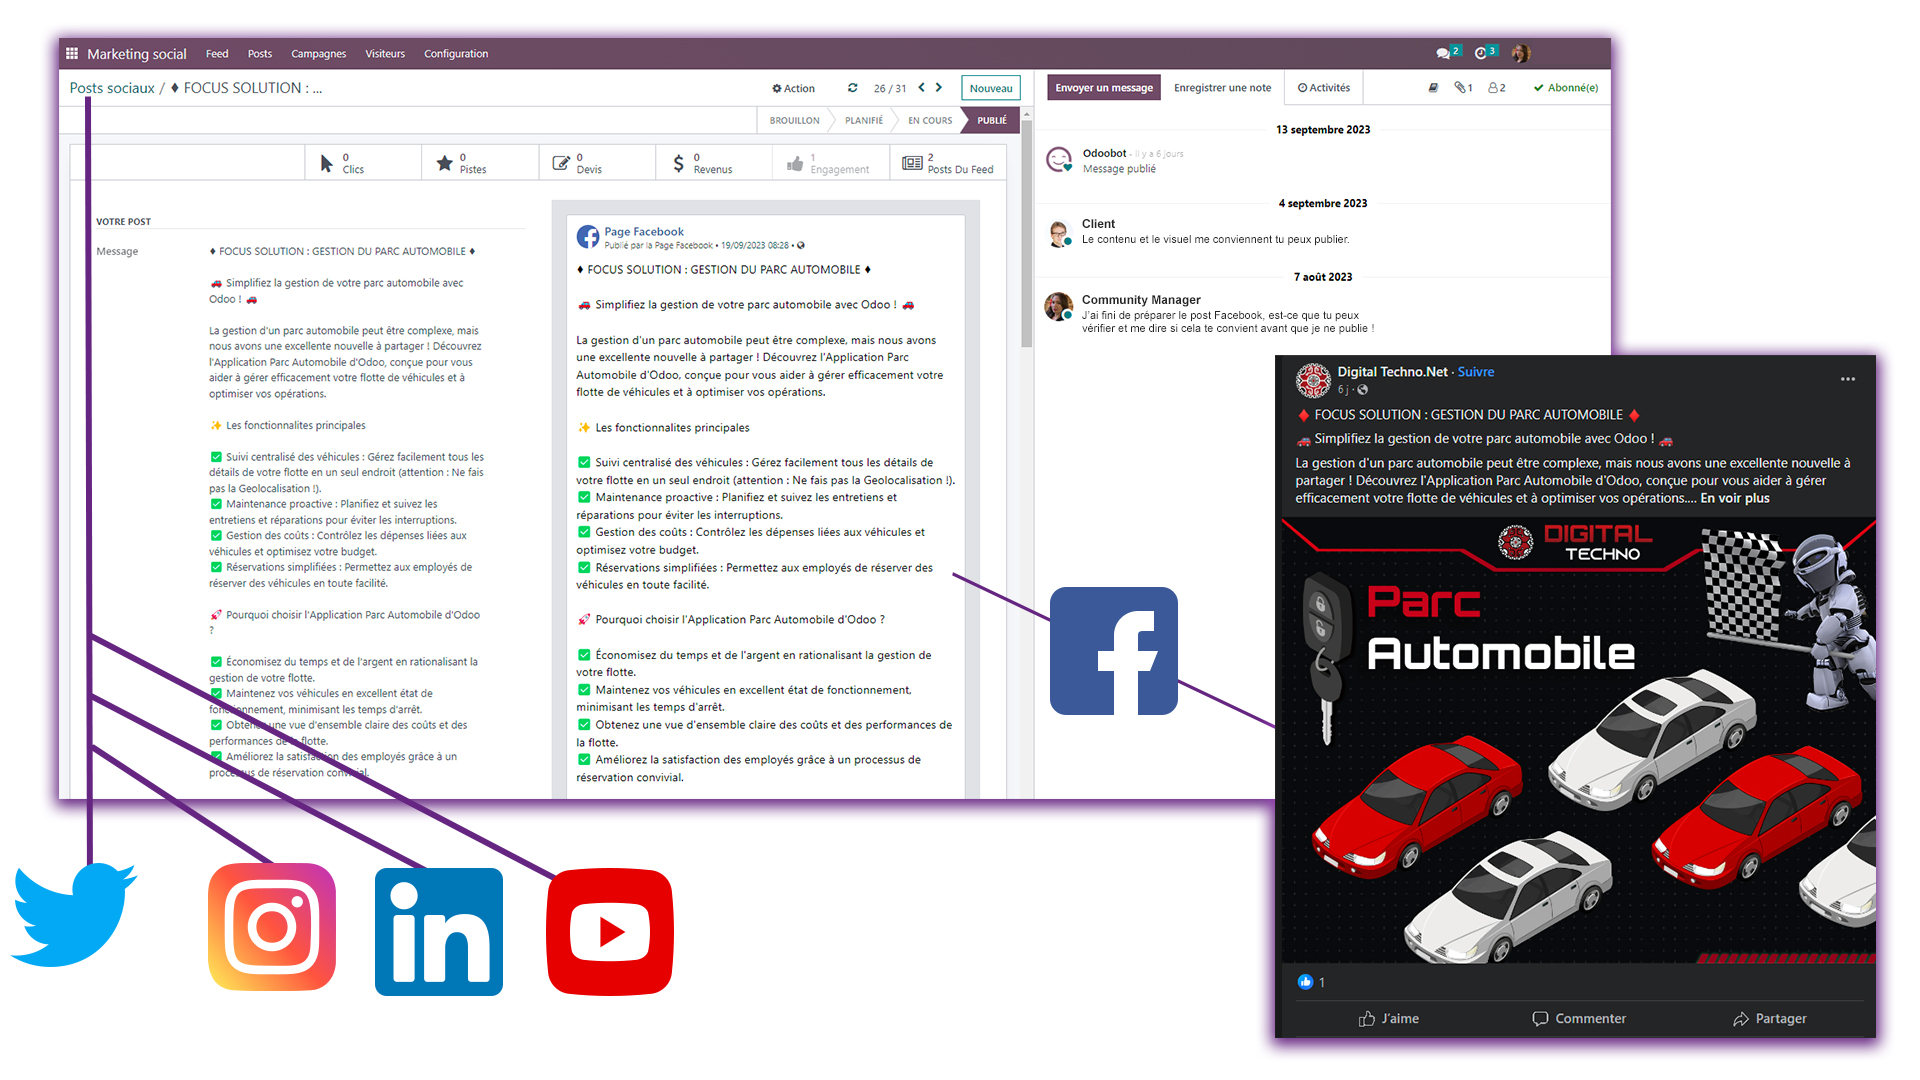Click the J'aime button on post
The height and width of the screenshot is (1080, 1920).
(x=1389, y=1019)
